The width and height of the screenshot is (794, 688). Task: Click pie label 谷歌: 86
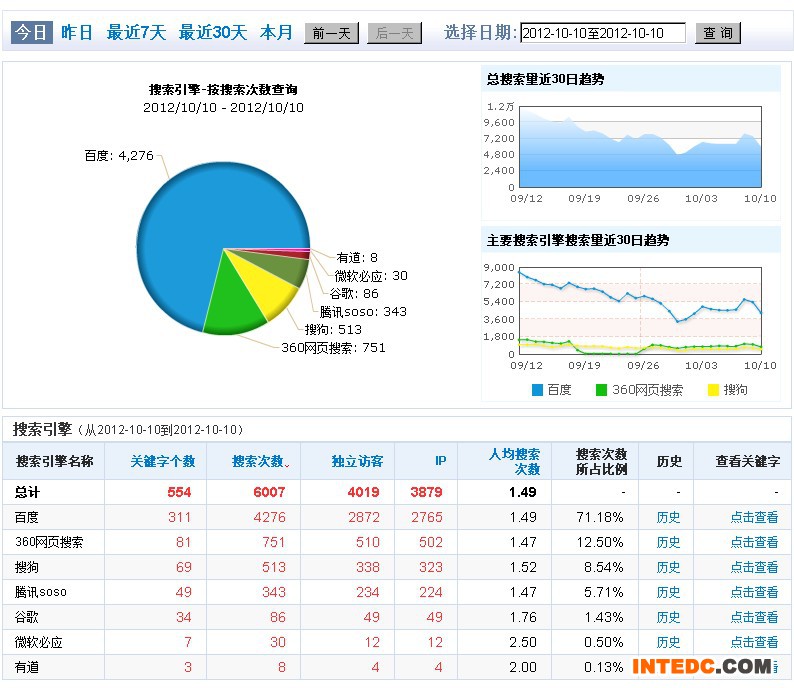click(x=354, y=294)
